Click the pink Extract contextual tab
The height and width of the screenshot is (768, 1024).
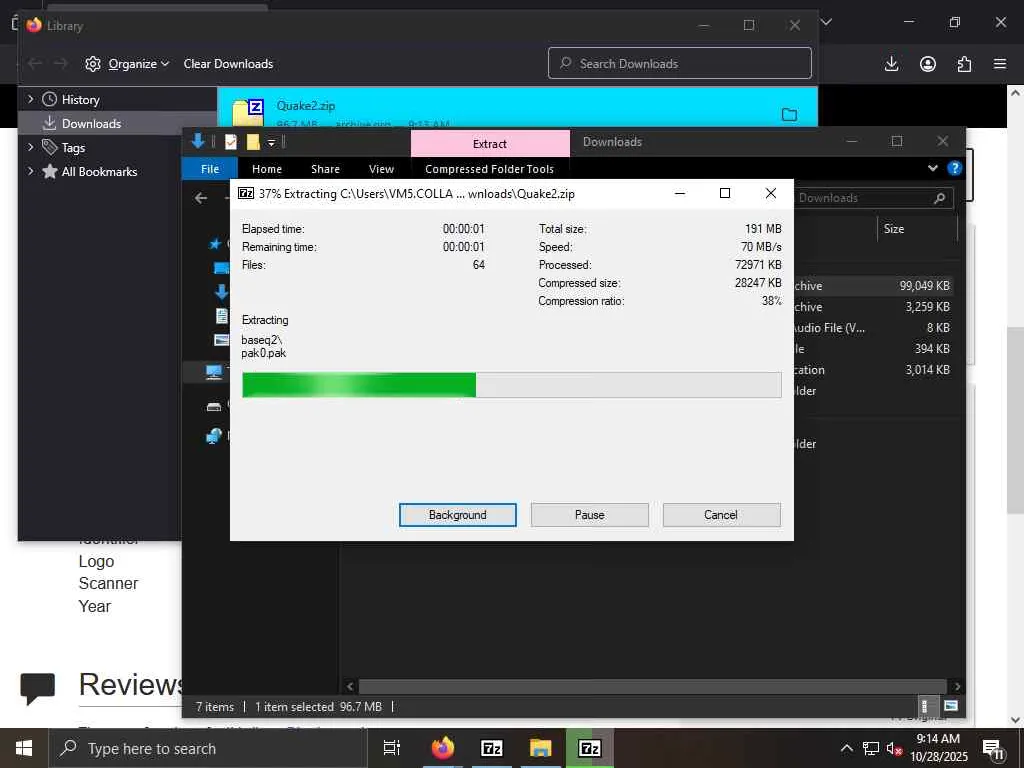coord(490,144)
